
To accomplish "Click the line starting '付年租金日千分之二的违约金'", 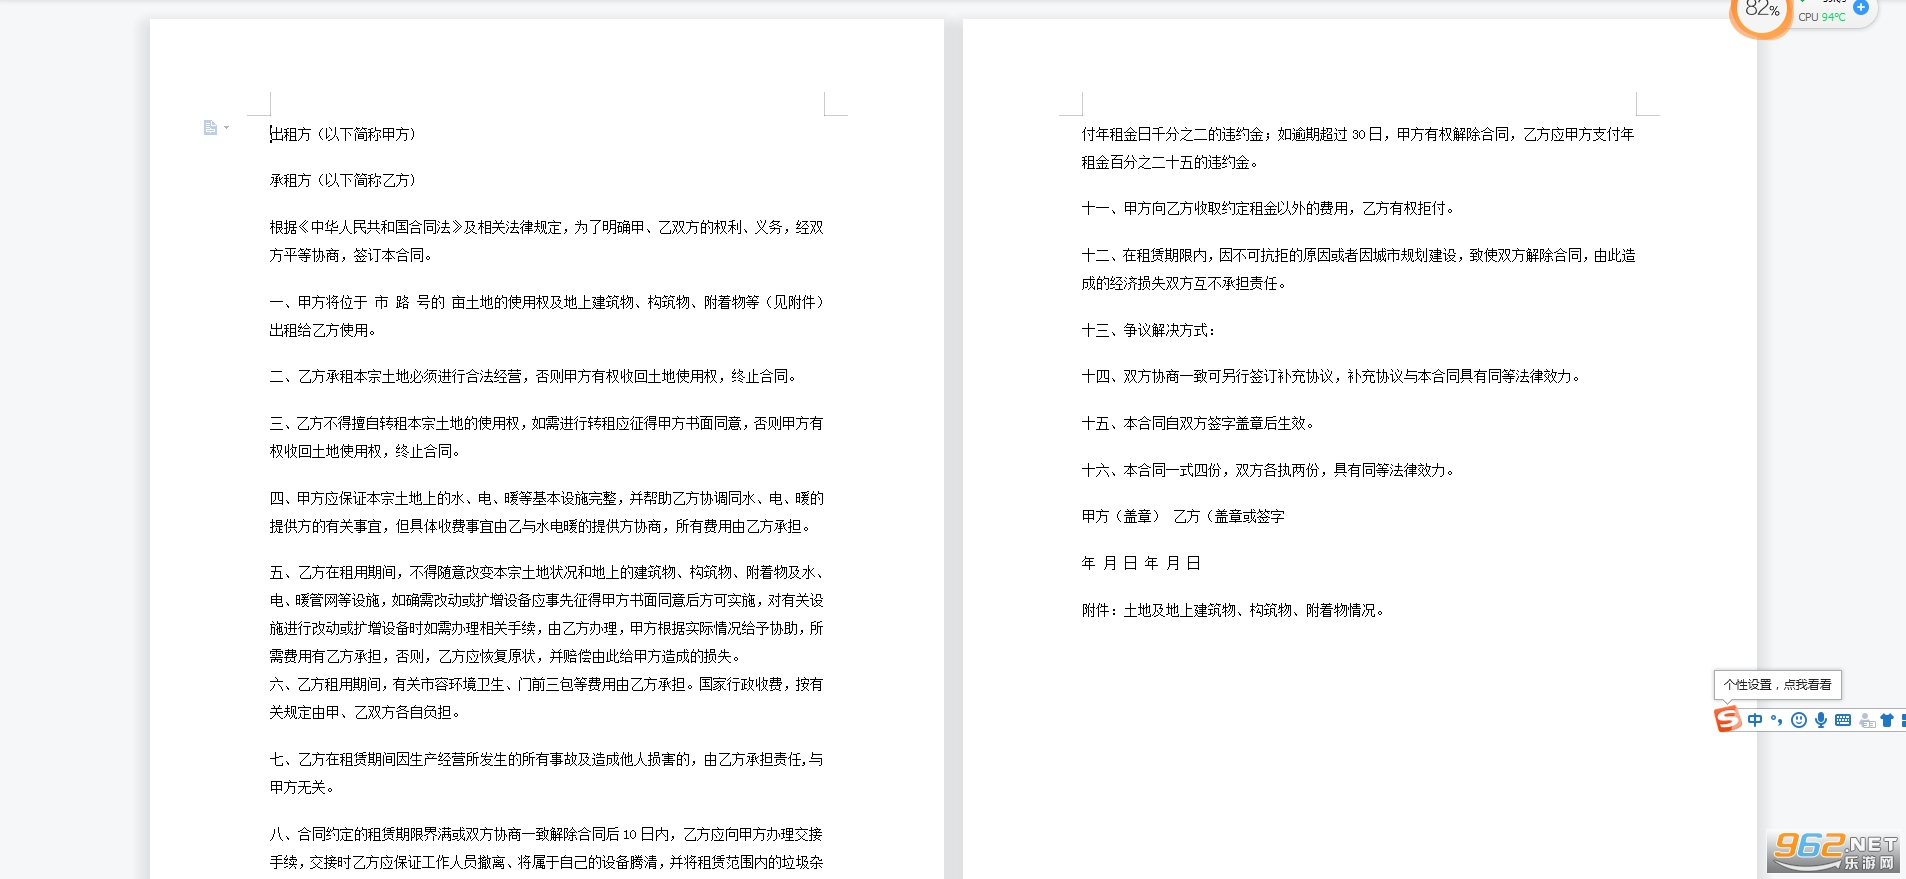I will pos(1358,134).
